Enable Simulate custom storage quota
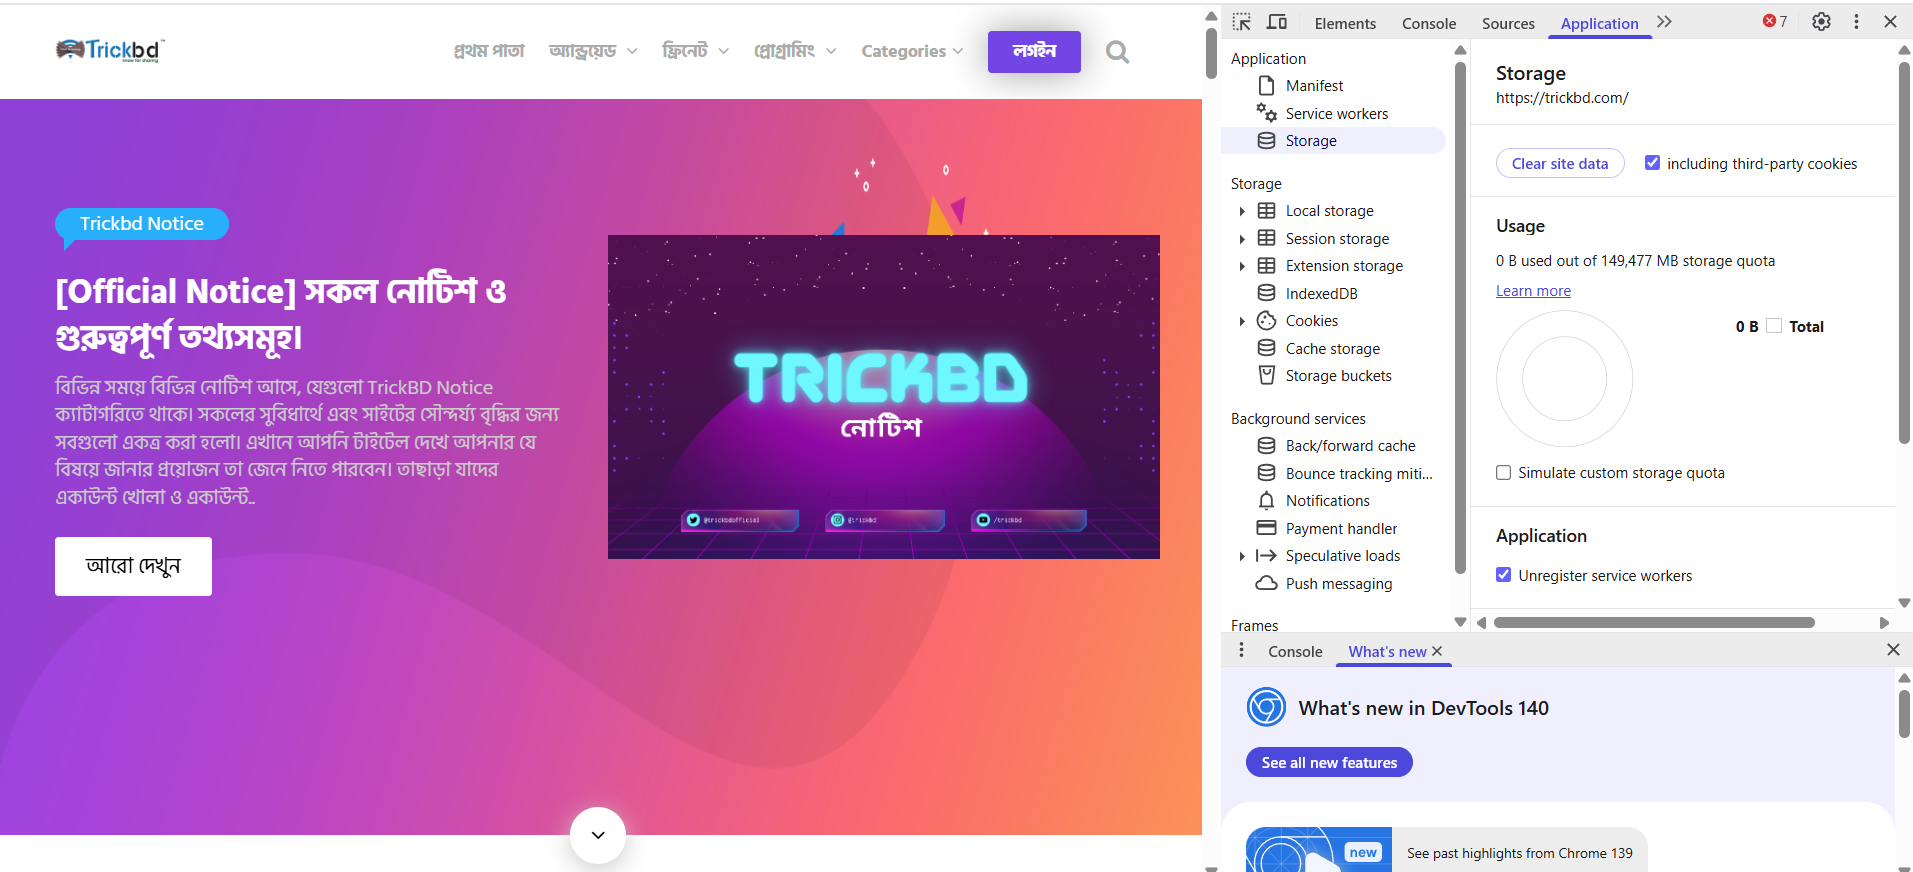1913x872 pixels. pyautogui.click(x=1503, y=473)
